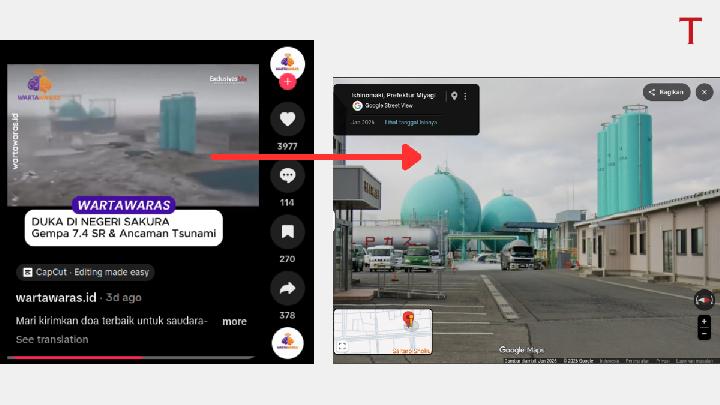Share the TikTok video with arrow icon

[288, 289]
